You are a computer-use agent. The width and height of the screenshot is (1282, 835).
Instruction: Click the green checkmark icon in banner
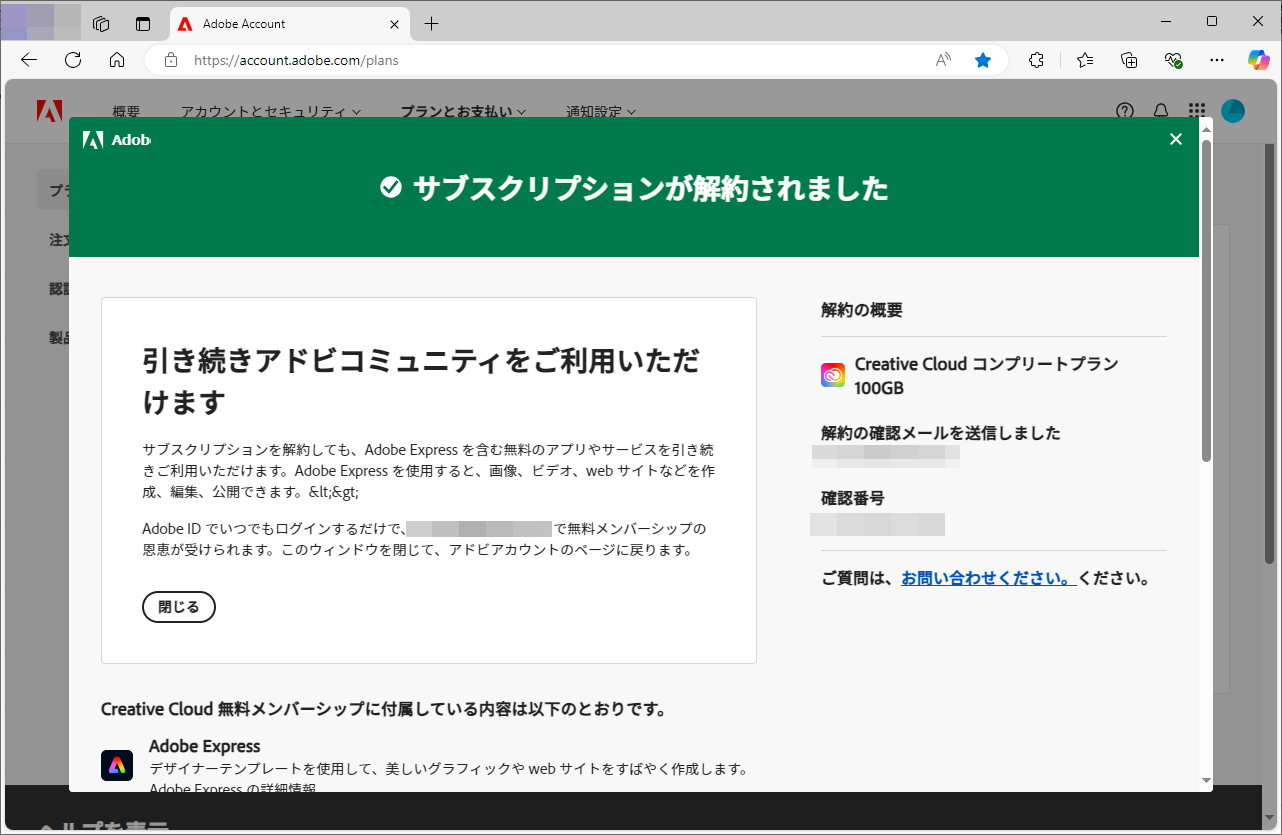pyautogui.click(x=391, y=187)
